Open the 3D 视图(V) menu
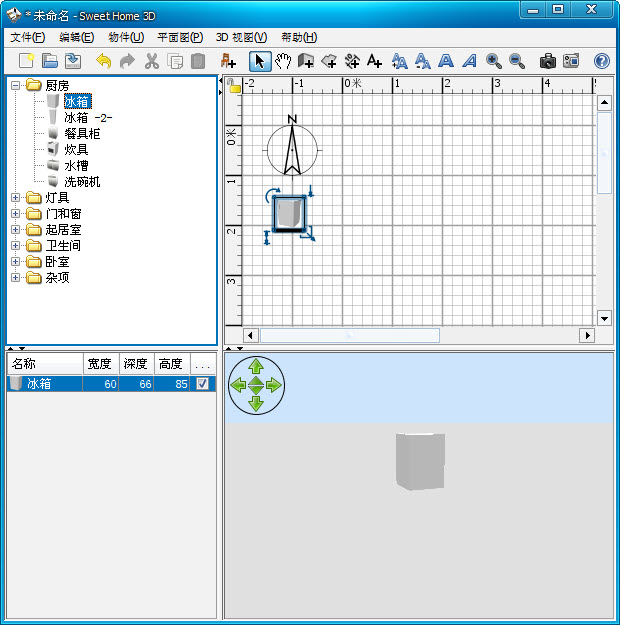This screenshot has width=620, height=625. 241,37
